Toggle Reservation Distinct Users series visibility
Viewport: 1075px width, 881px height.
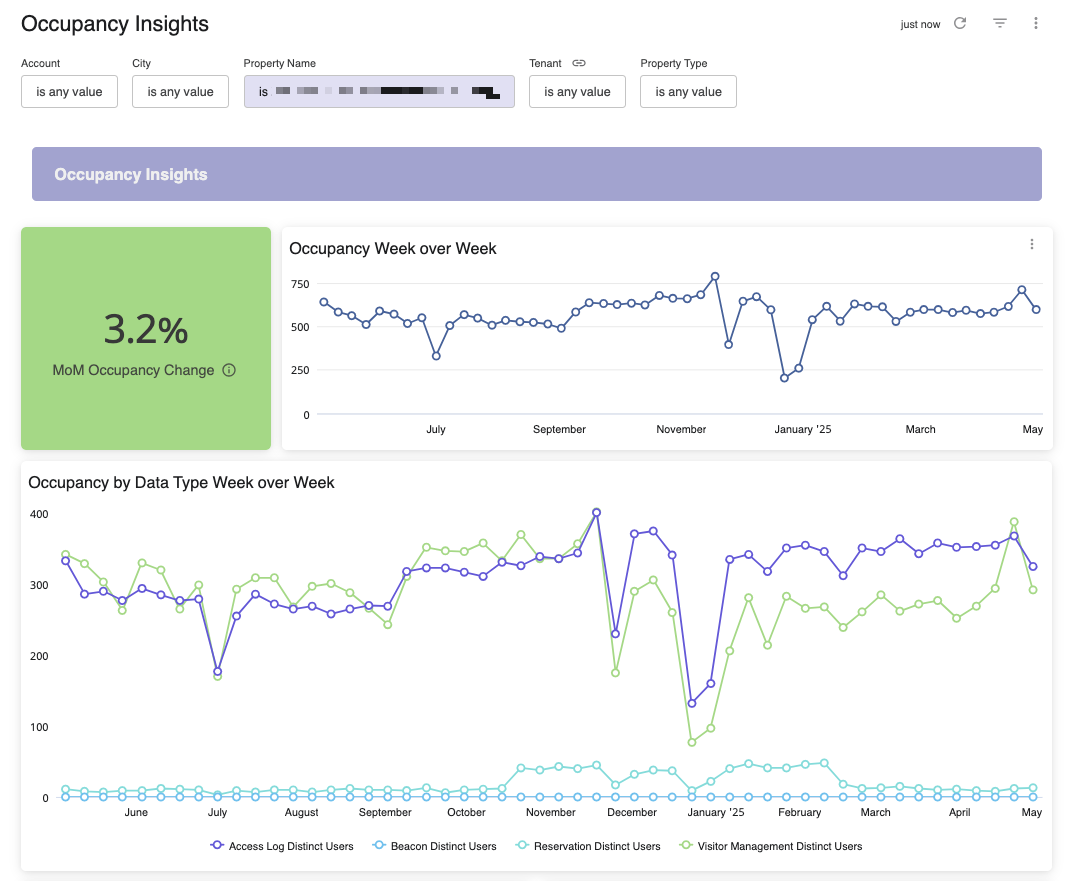tap(597, 846)
